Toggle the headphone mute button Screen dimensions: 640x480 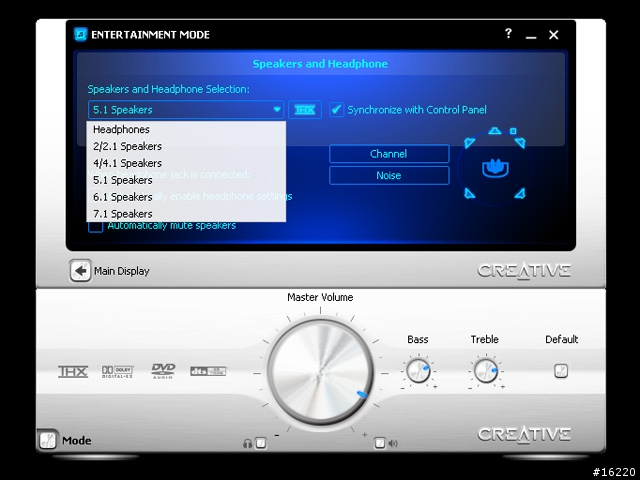point(260,443)
